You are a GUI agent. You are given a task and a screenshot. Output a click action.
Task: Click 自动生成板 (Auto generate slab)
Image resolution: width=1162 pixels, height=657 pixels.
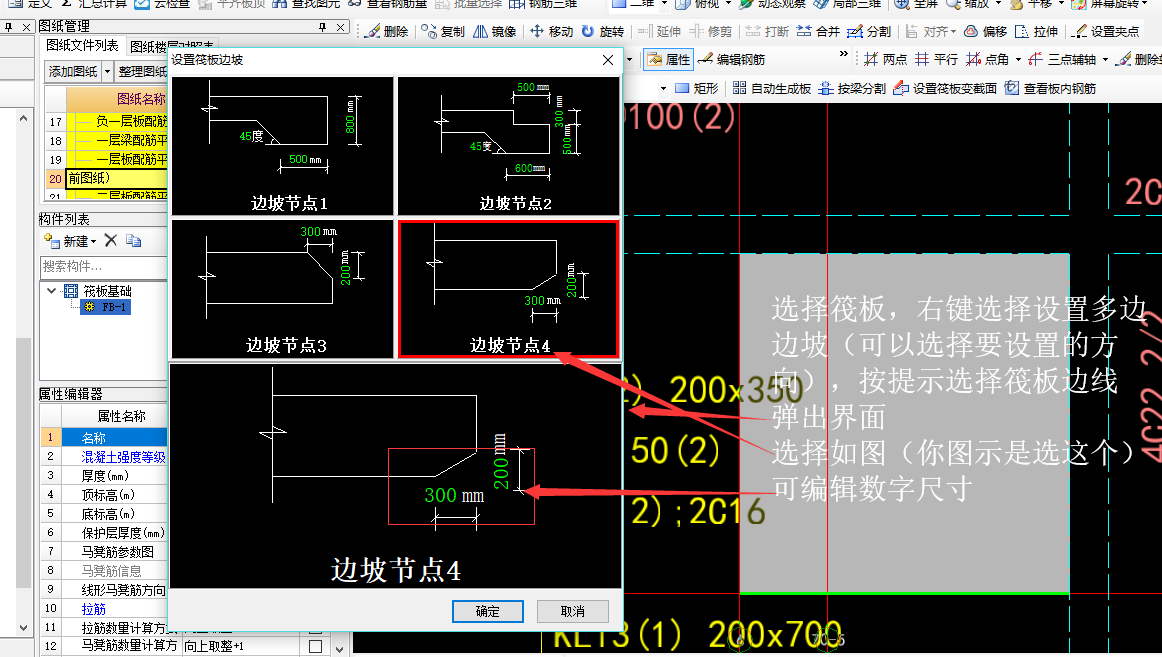point(771,88)
